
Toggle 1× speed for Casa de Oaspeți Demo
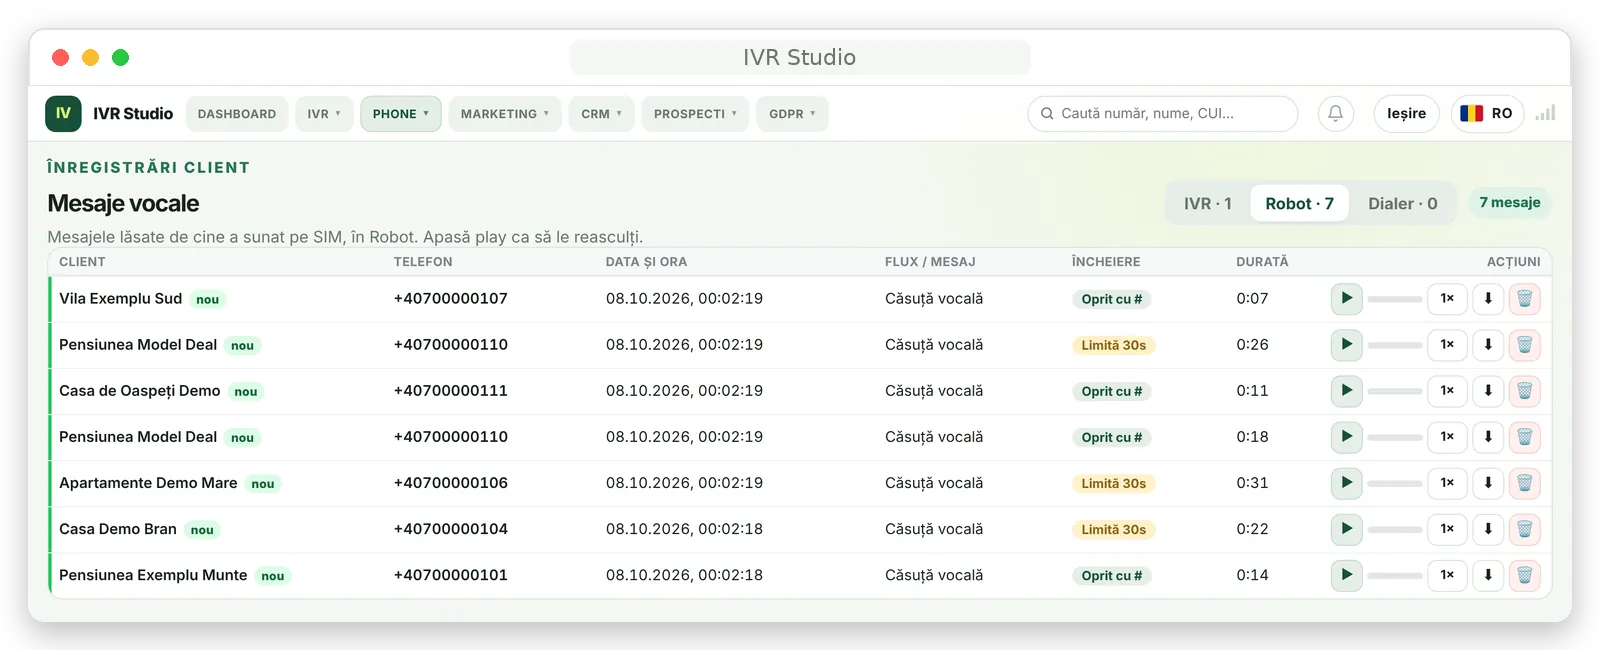(1447, 391)
